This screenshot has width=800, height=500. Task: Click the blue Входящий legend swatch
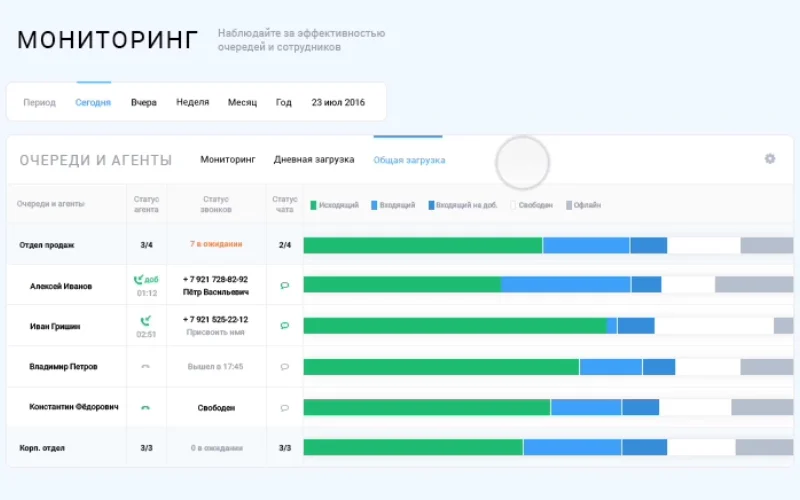pos(374,205)
